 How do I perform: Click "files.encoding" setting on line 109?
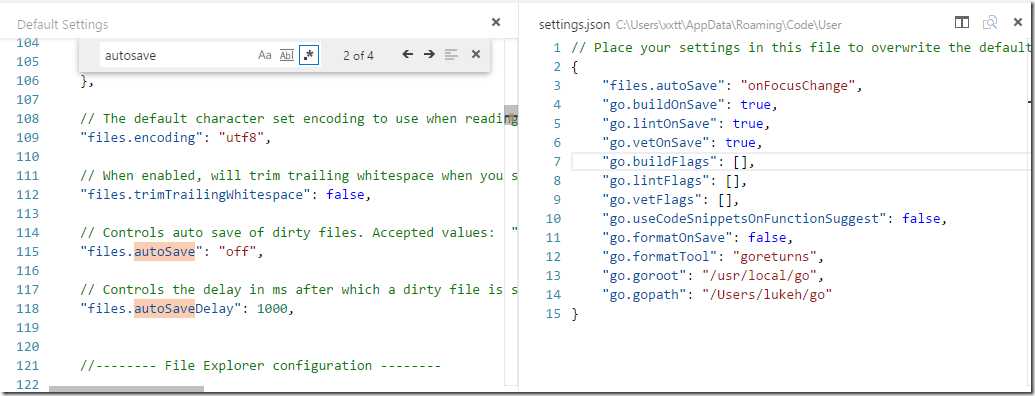[141, 138]
